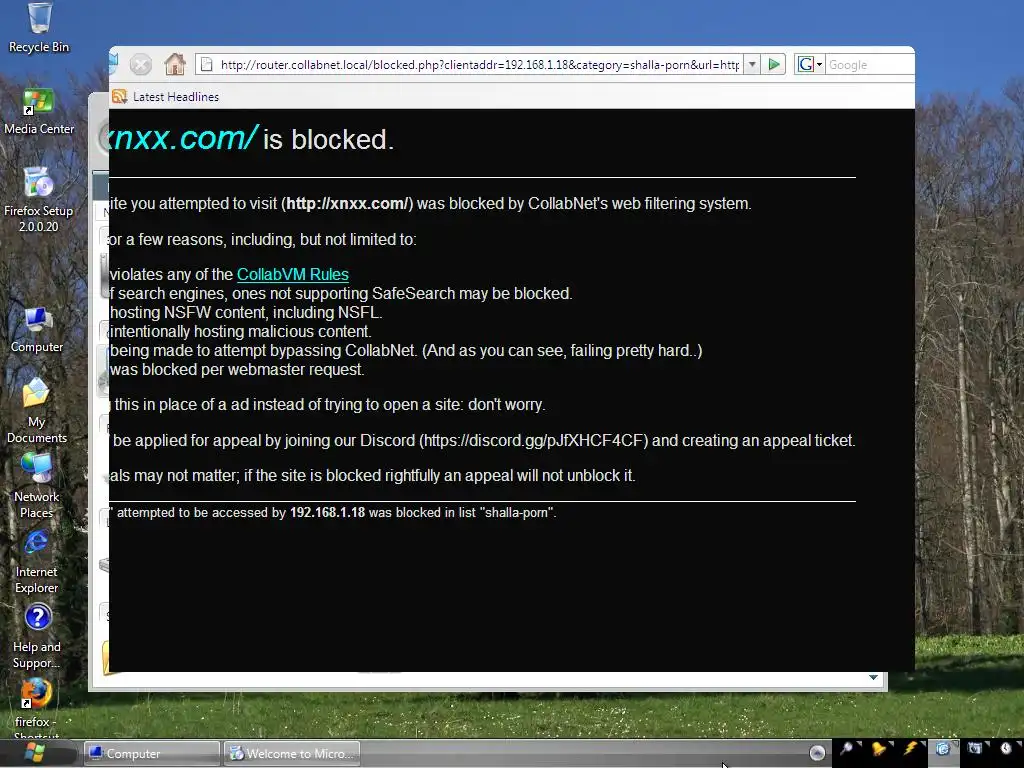Click the lightning bolt tray icon

910,749
